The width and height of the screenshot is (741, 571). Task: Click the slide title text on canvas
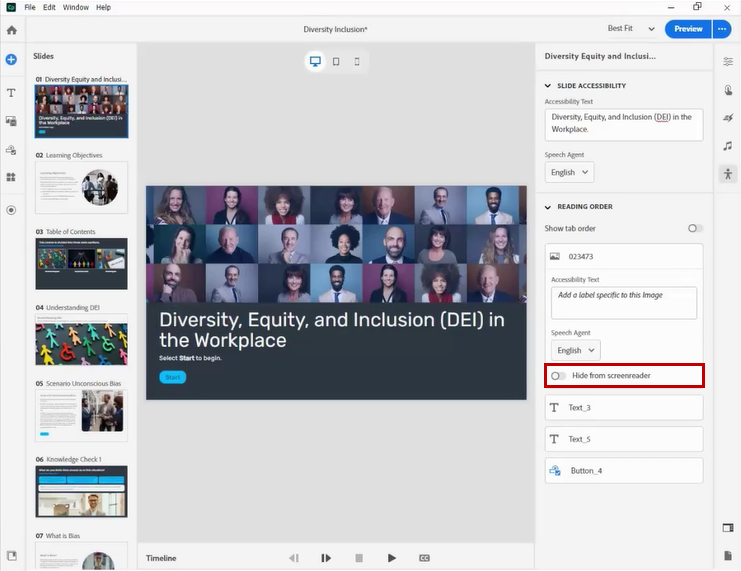point(332,330)
